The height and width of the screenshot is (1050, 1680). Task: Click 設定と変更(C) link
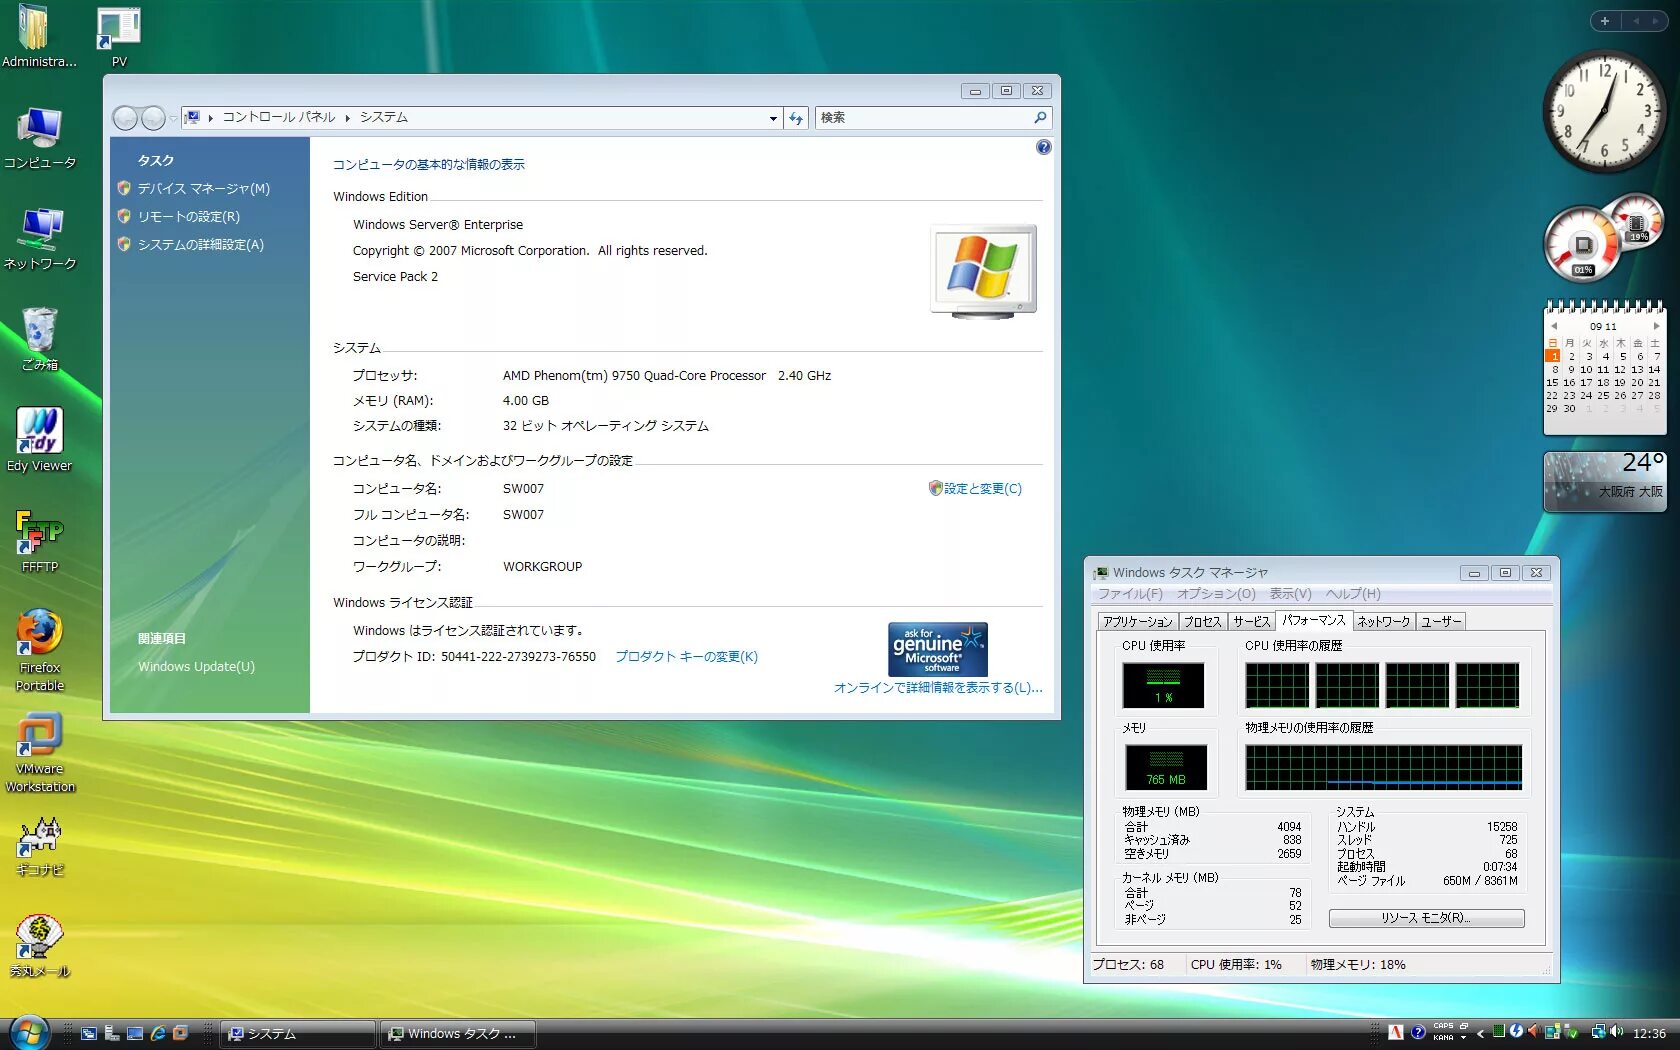pos(983,489)
